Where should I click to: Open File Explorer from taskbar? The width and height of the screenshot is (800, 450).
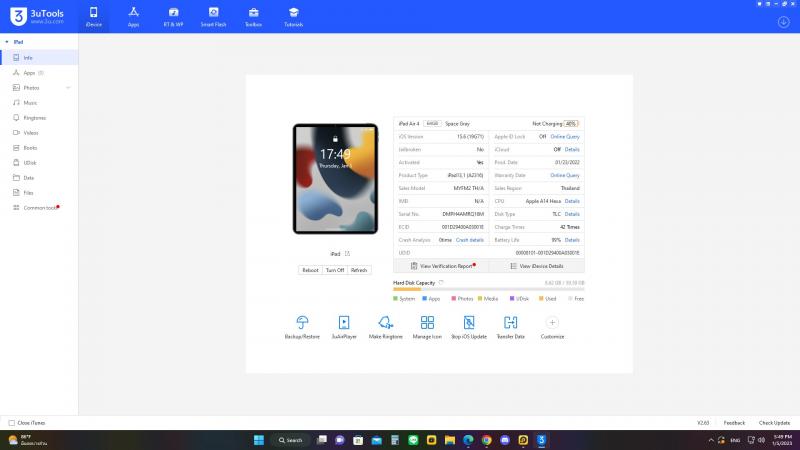point(449,440)
